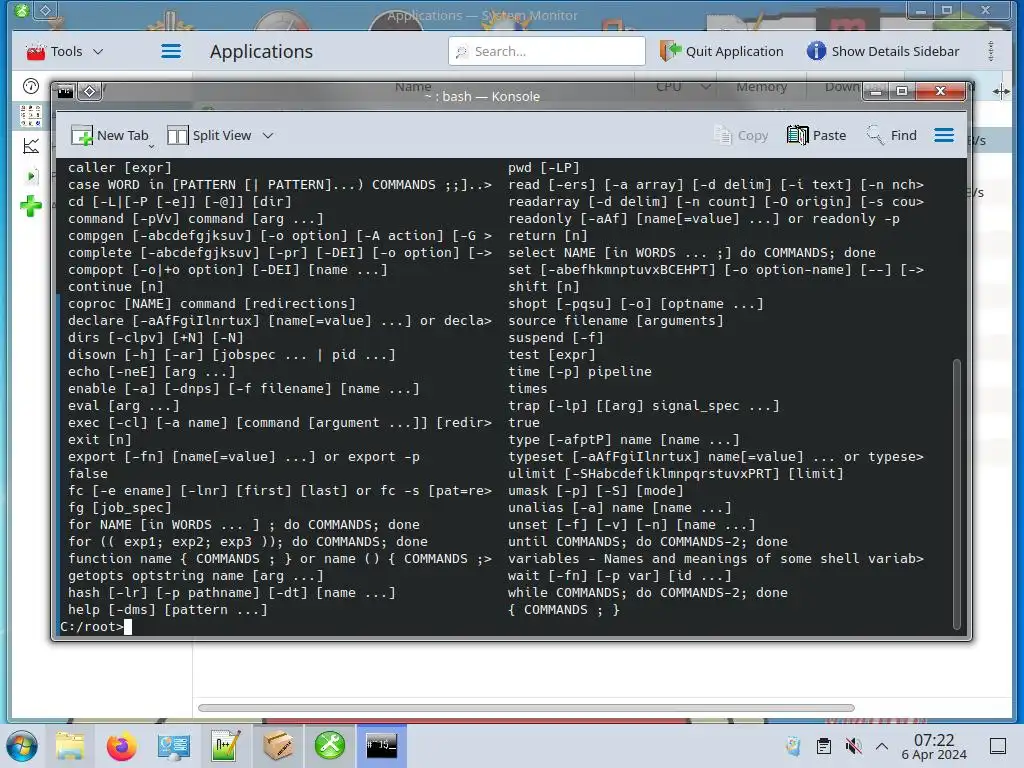Click the 'help [-dms] [pattern ...]' line
The height and width of the screenshot is (768, 1024).
168,610
